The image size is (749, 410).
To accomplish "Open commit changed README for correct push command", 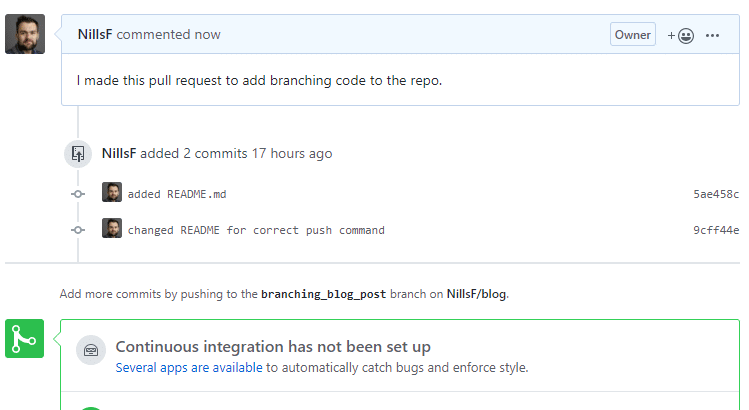I will [x=256, y=230].
